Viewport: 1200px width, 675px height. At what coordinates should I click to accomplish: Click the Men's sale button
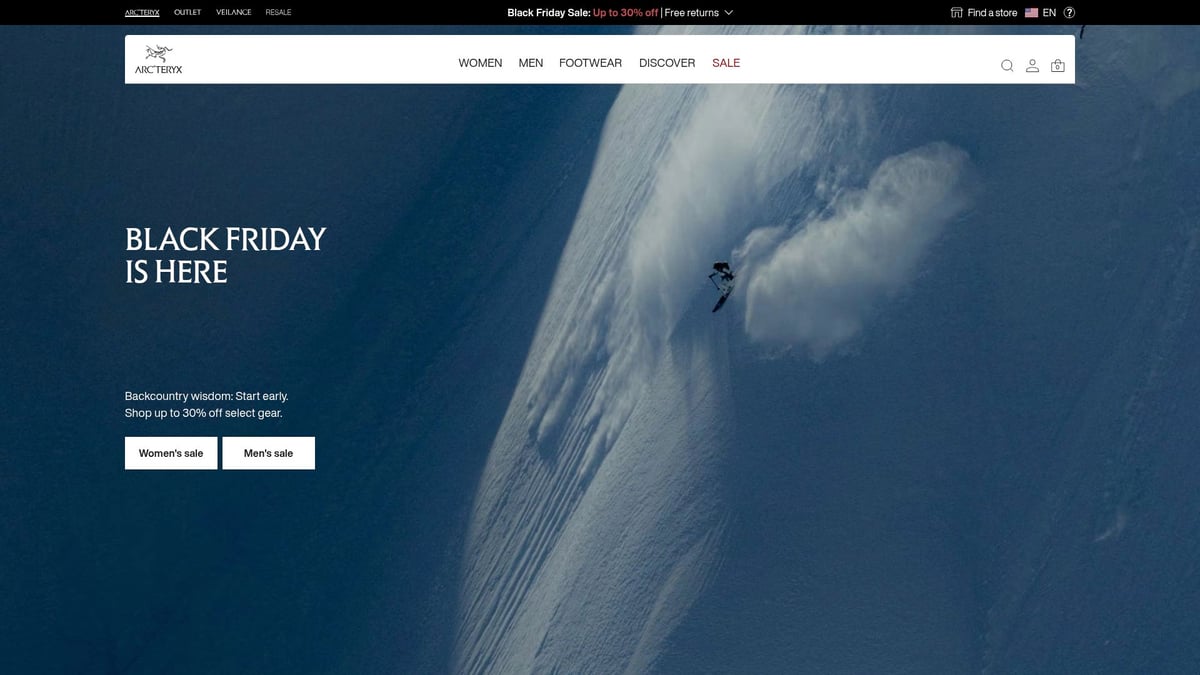(x=269, y=453)
